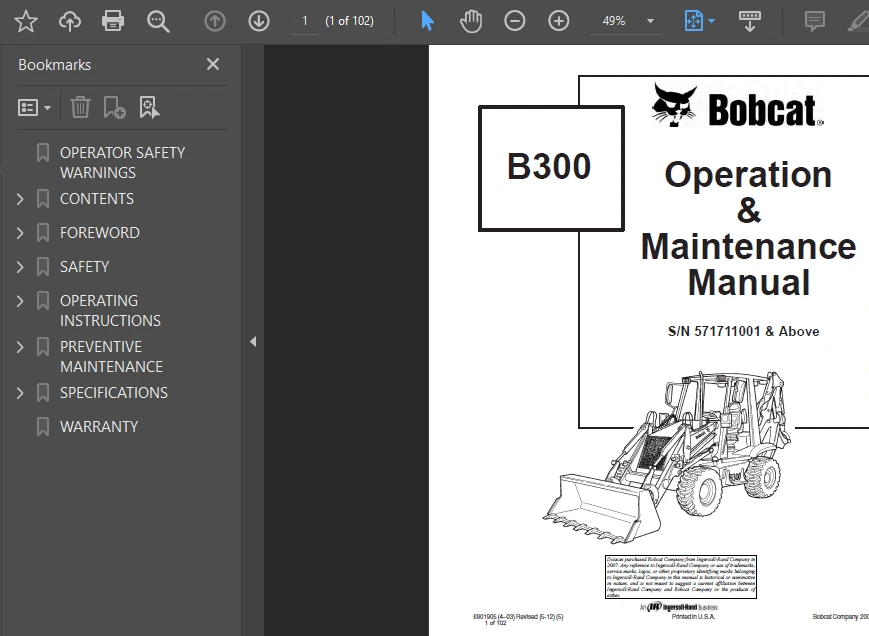The width and height of the screenshot is (869, 636).
Task: Click the page number input field
Action: coord(304,20)
